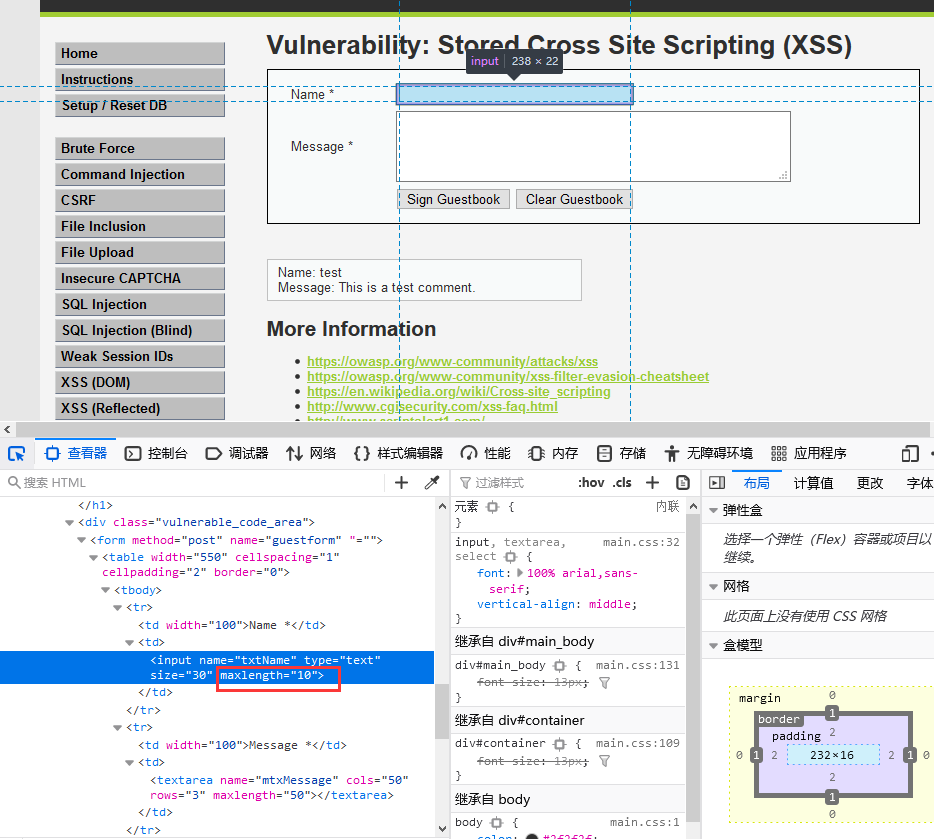
Task: Collapse the 盒模型 box model section
Action: point(712,645)
